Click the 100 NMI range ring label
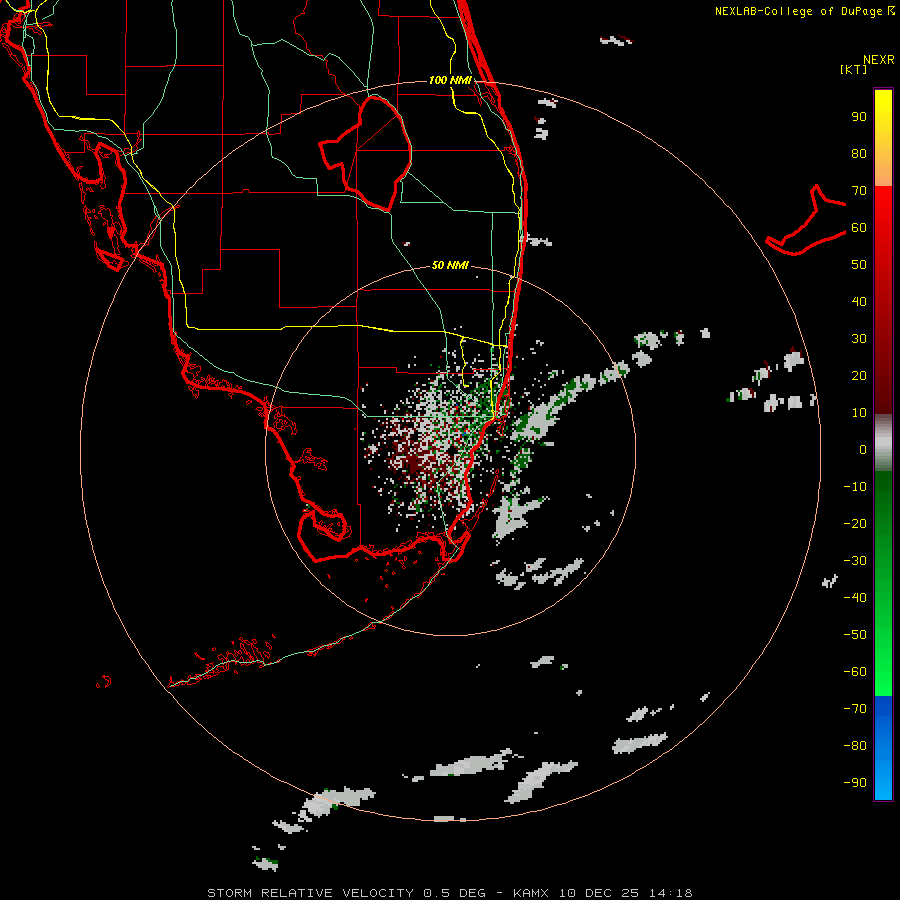The image size is (900, 900). click(450, 80)
